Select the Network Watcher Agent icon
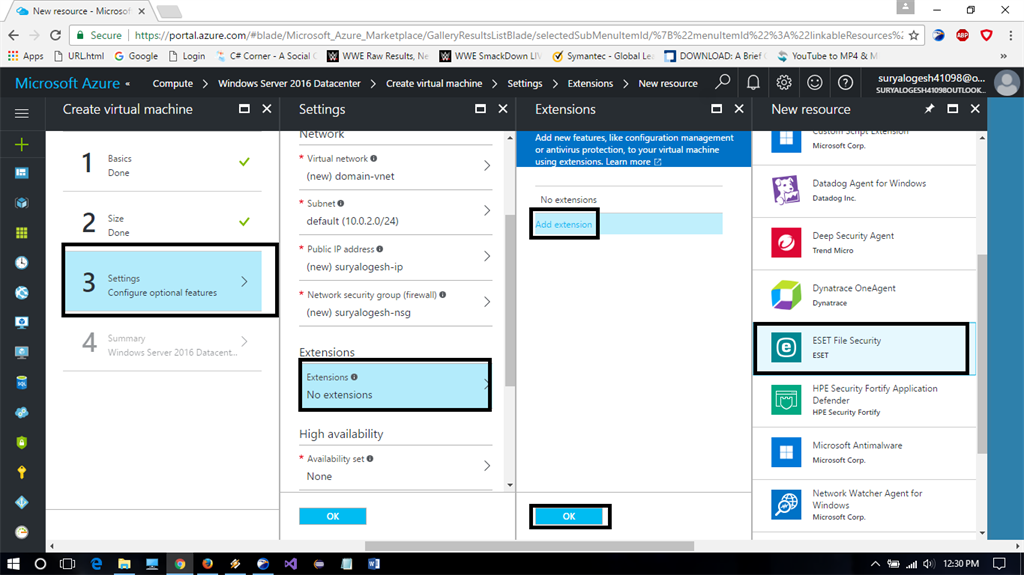Image resolution: width=1024 pixels, height=575 pixels. (x=786, y=504)
